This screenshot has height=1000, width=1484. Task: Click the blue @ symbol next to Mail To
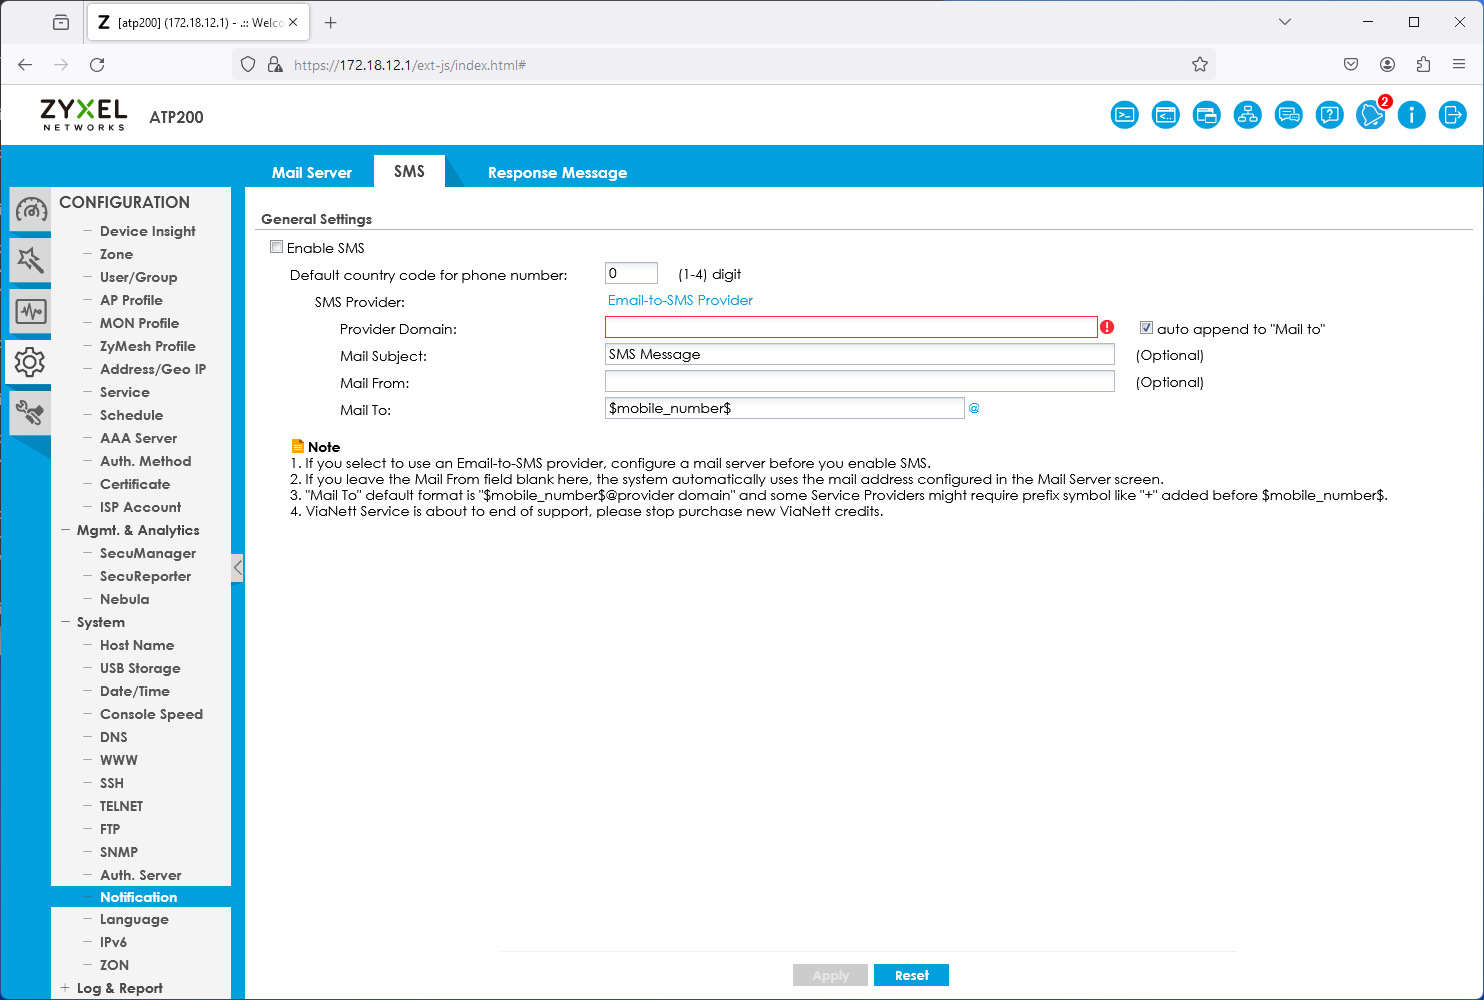[974, 408]
